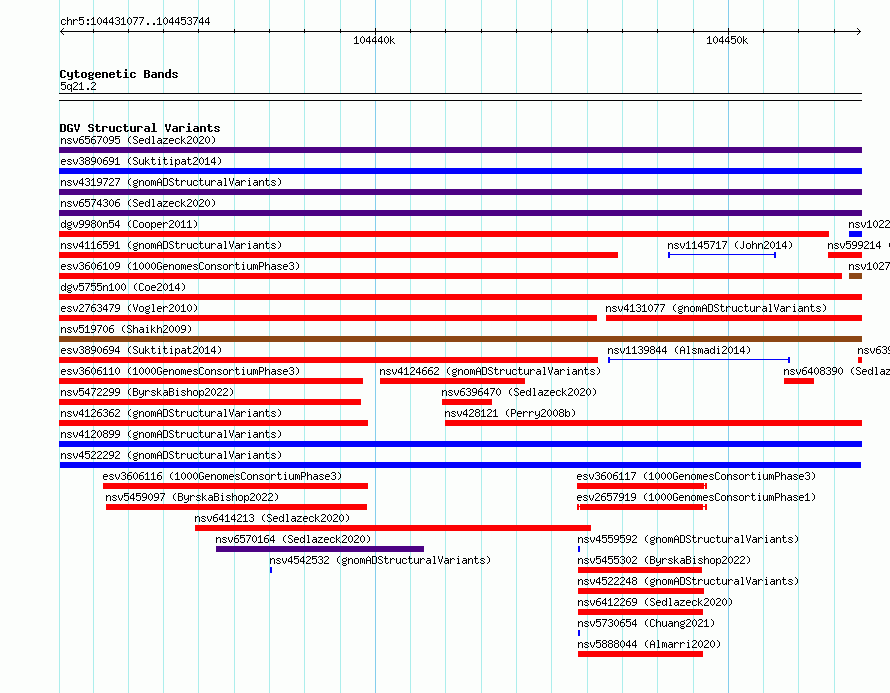Screen dimensions: 890x693
Task: Select the esv3890691 (Suktitipat2014) blue bar
Action: [460, 171]
